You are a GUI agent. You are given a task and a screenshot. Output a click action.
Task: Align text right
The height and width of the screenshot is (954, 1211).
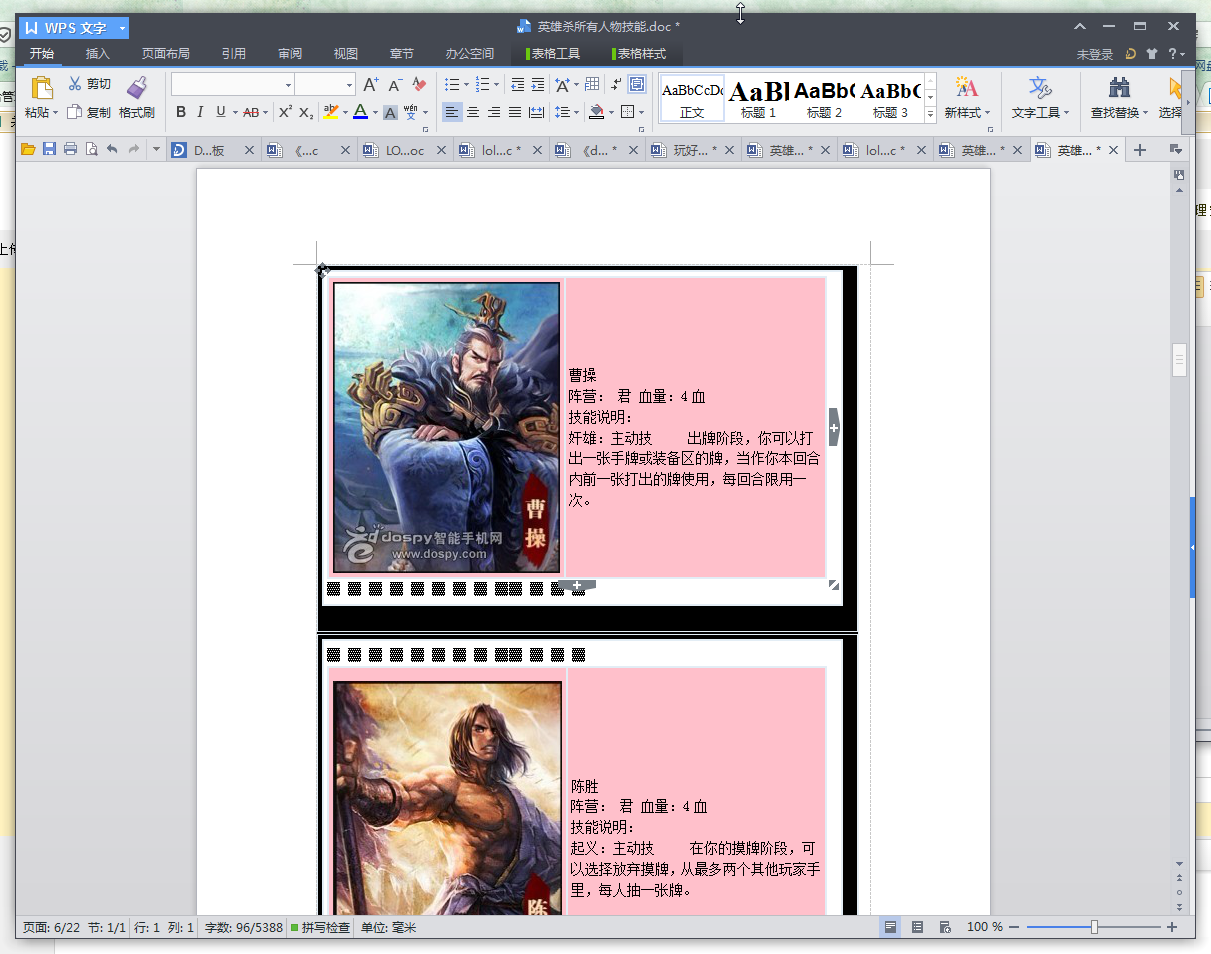click(494, 112)
